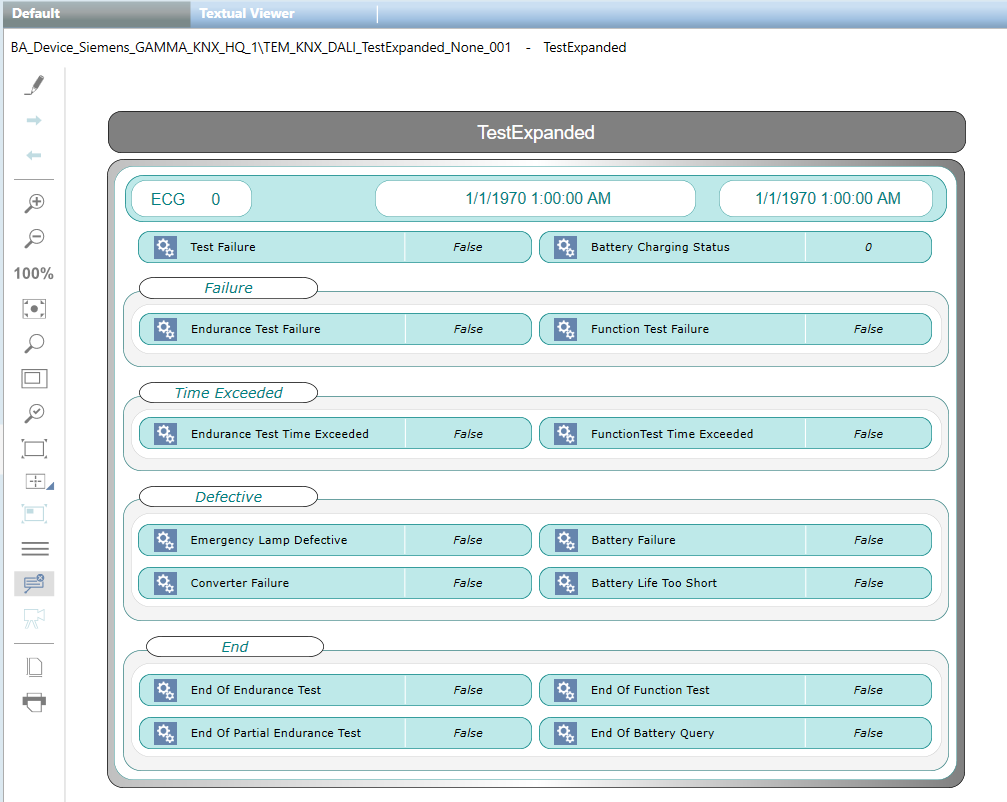Click the zoom in magnifier icon
The height and width of the screenshot is (802, 1007).
pyautogui.click(x=35, y=203)
